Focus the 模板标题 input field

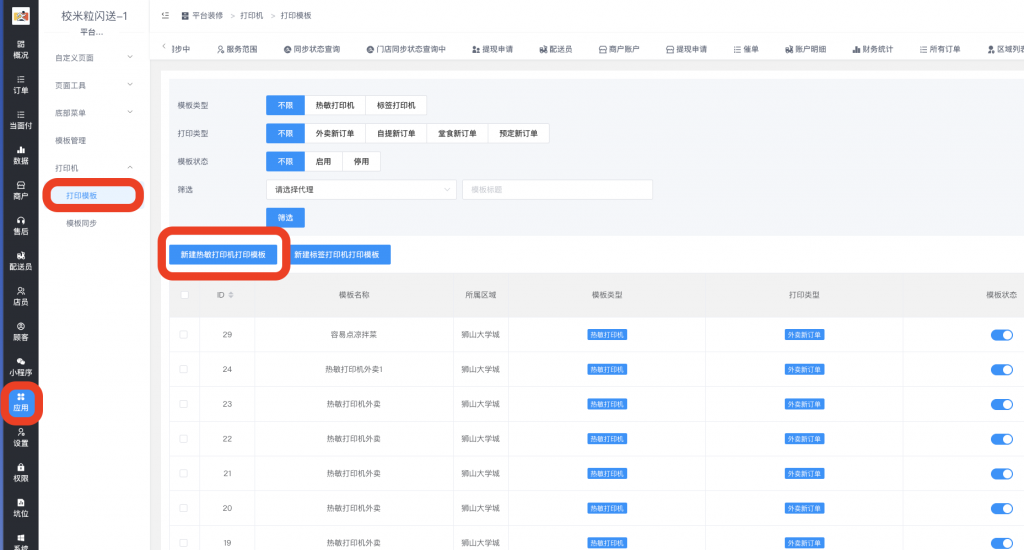tap(557, 189)
